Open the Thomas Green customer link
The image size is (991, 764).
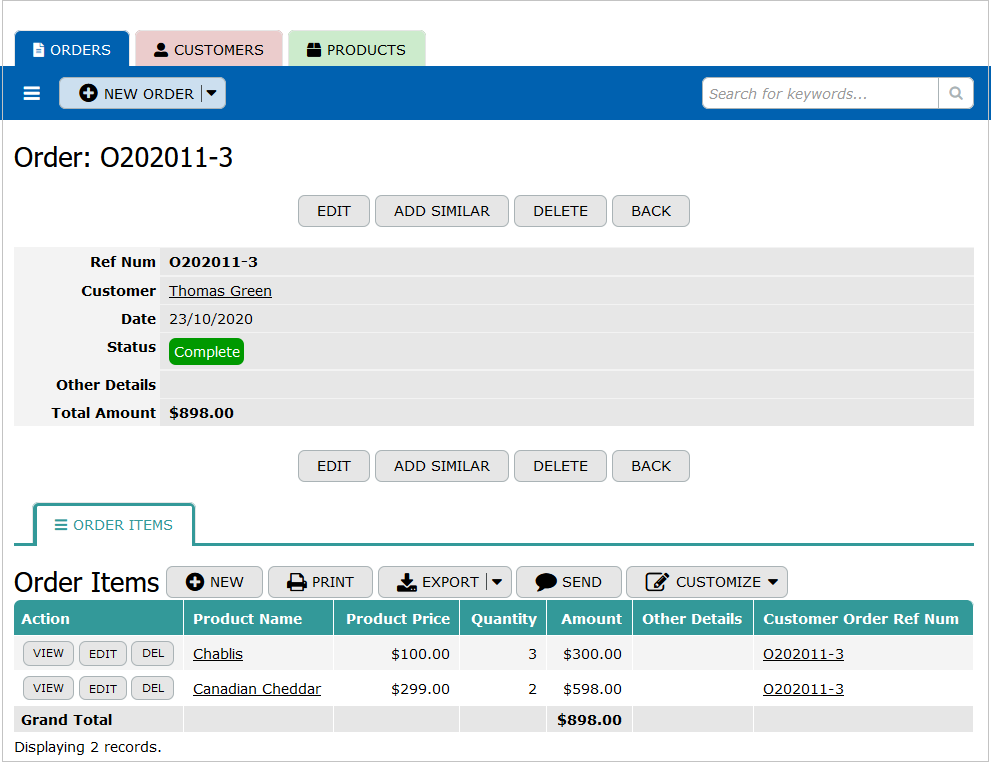tap(220, 291)
